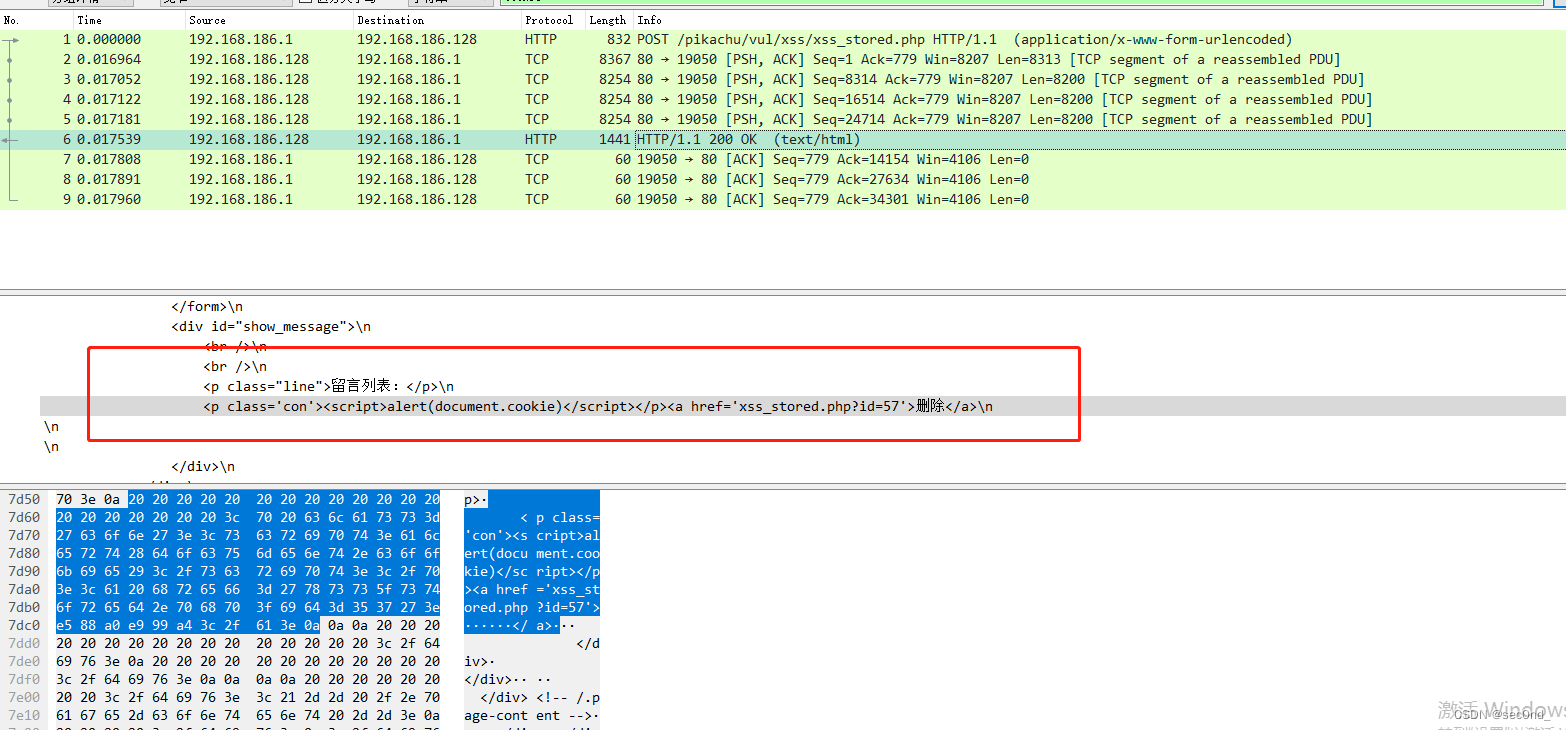
Task: Select the </div>\n line in details pane
Action: pyautogui.click(x=203, y=467)
